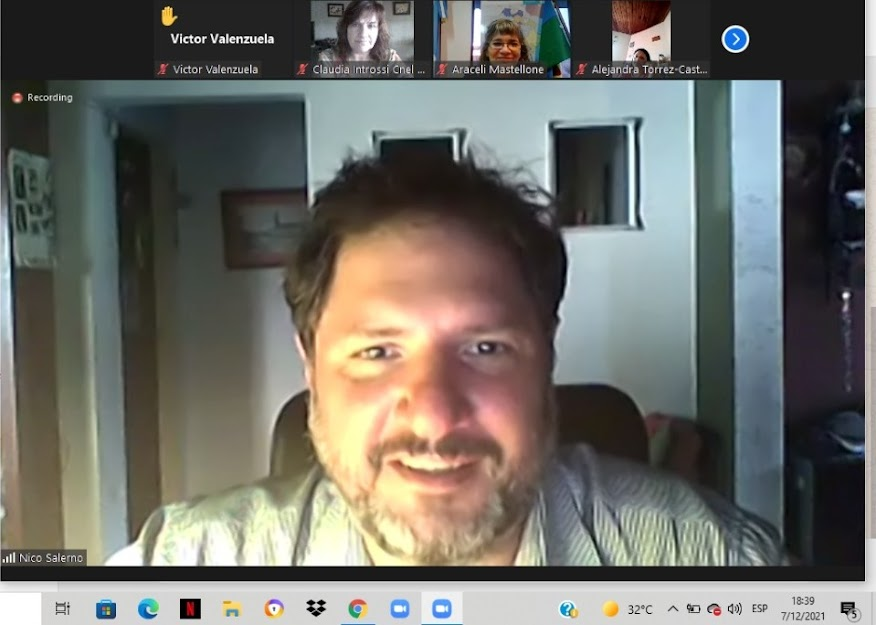This screenshot has height=625, width=876.
Task: Launch Microsoft Edge from the taskbar
Action: [x=148, y=609]
